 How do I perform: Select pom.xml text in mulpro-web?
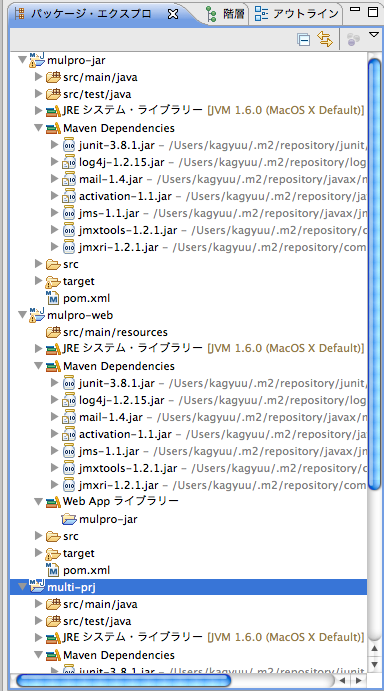[x=86, y=570]
